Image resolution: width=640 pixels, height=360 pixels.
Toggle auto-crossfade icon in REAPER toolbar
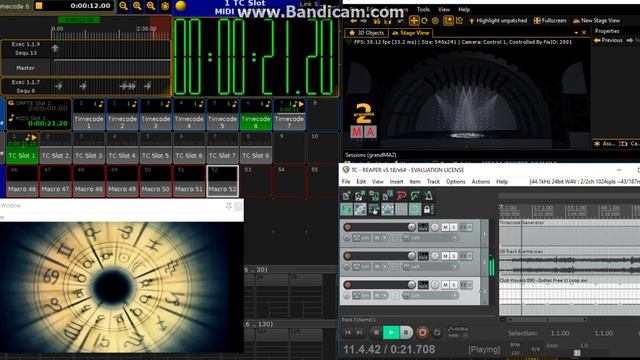(x=346, y=209)
